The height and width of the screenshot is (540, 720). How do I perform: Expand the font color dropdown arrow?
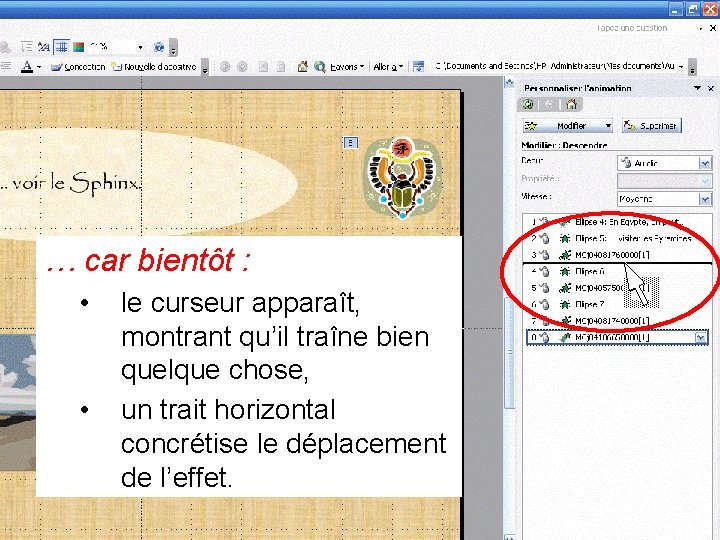click(x=39, y=67)
